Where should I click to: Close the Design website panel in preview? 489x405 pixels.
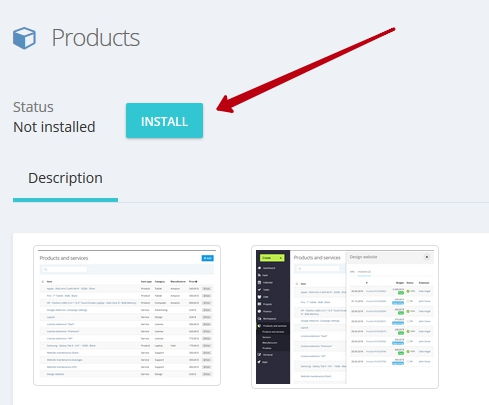click(x=427, y=257)
